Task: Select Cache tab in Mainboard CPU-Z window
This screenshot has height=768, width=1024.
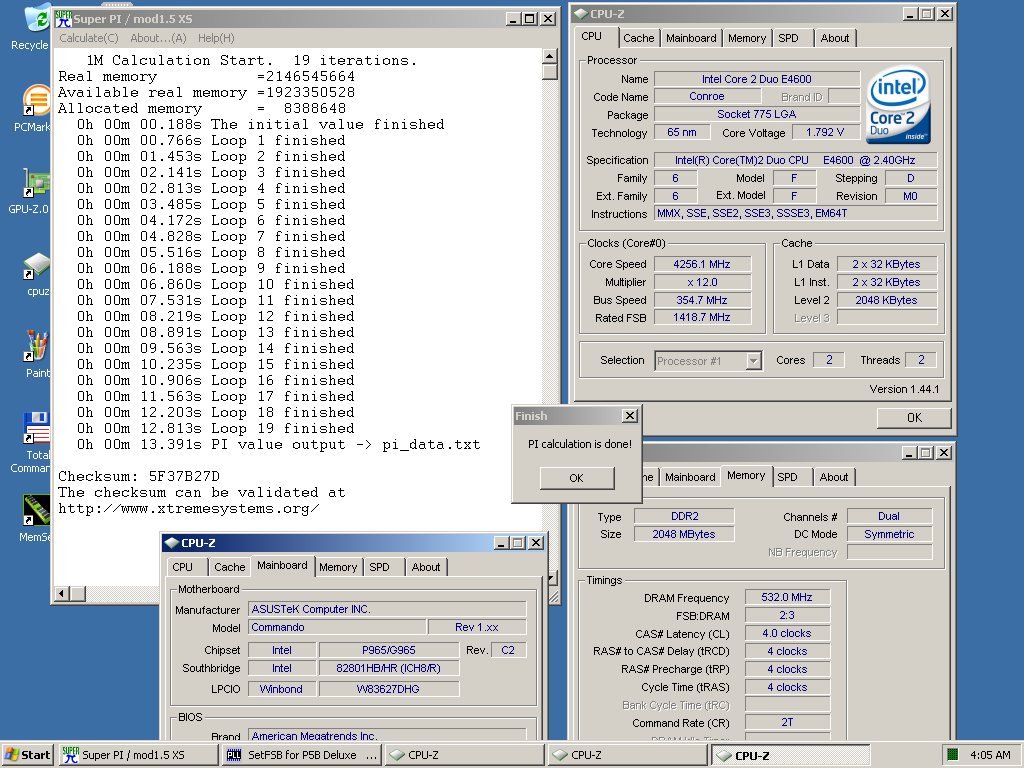Action: pyautogui.click(x=229, y=567)
